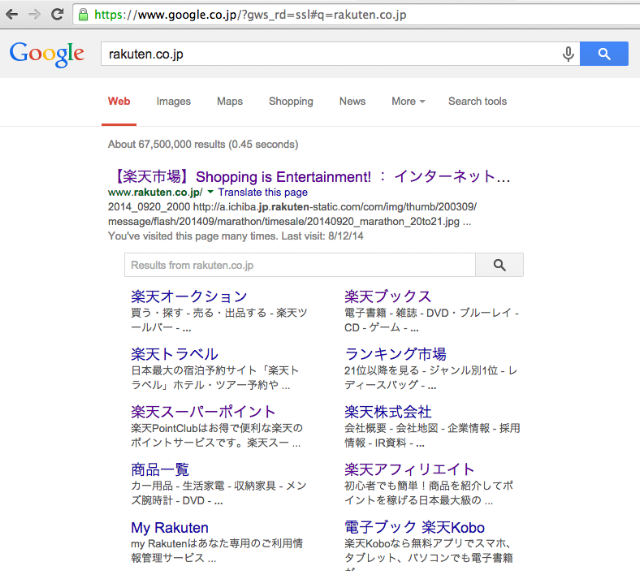Click the 楽天スーパーポイント description 楽天PointClub

click(x=217, y=435)
